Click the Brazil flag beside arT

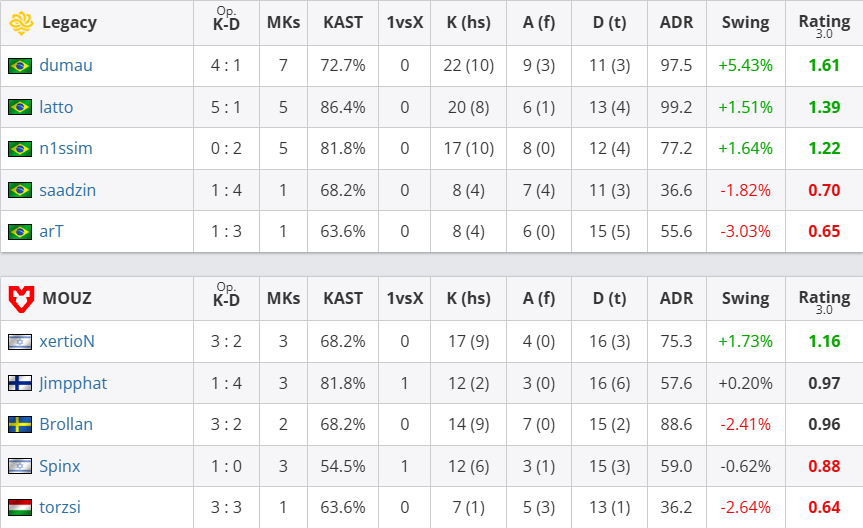pyautogui.click(x=19, y=231)
